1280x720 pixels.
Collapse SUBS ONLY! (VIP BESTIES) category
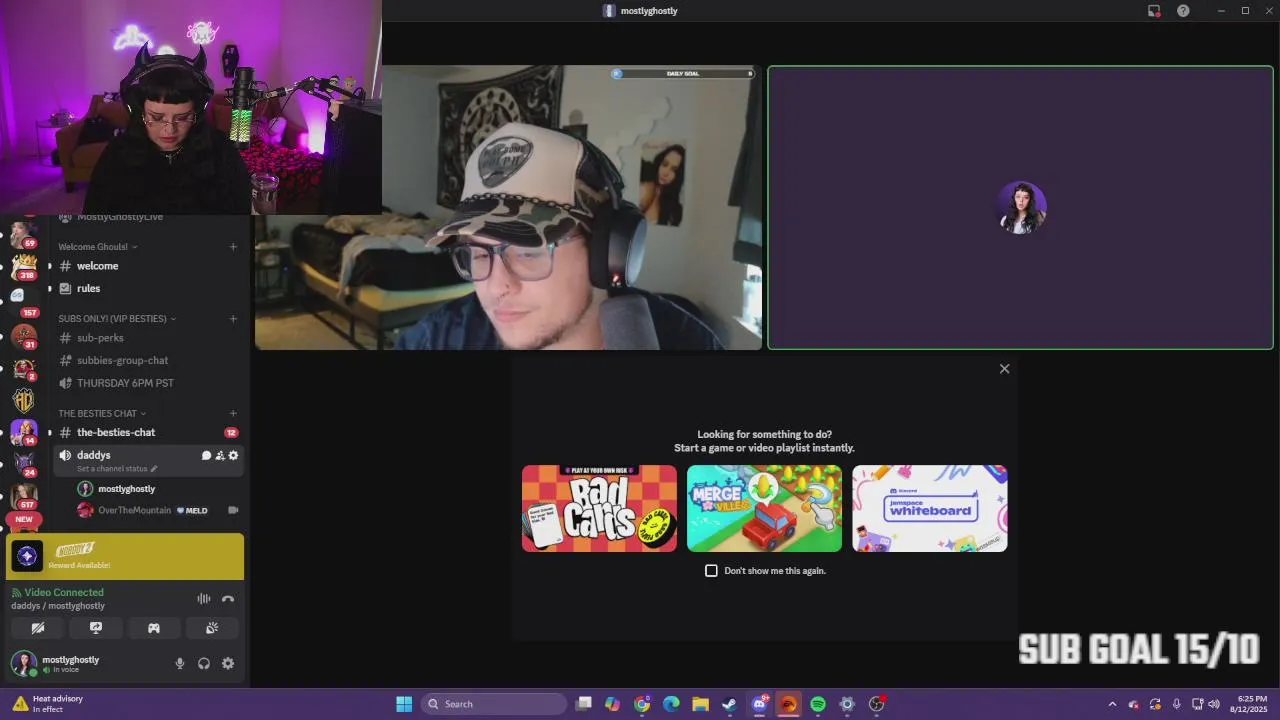tap(117, 319)
